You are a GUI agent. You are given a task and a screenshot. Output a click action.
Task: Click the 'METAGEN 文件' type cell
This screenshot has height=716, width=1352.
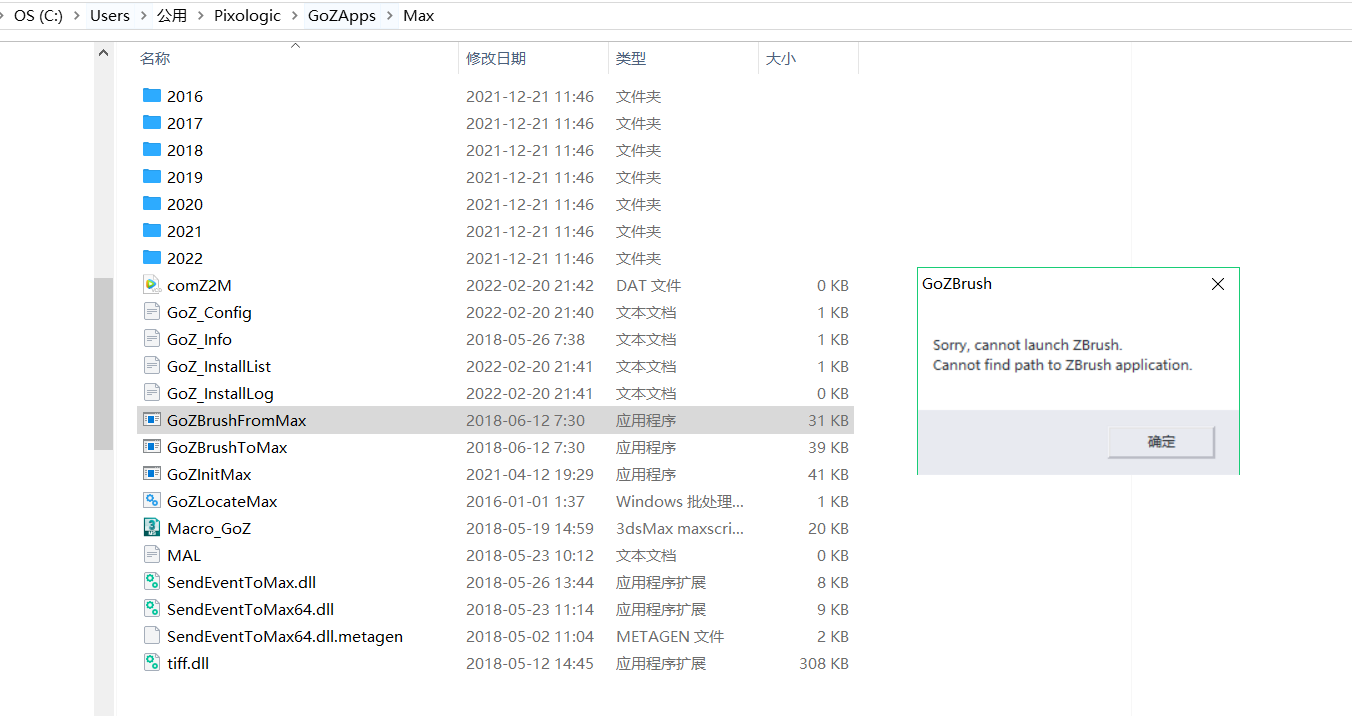(x=670, y=636)
